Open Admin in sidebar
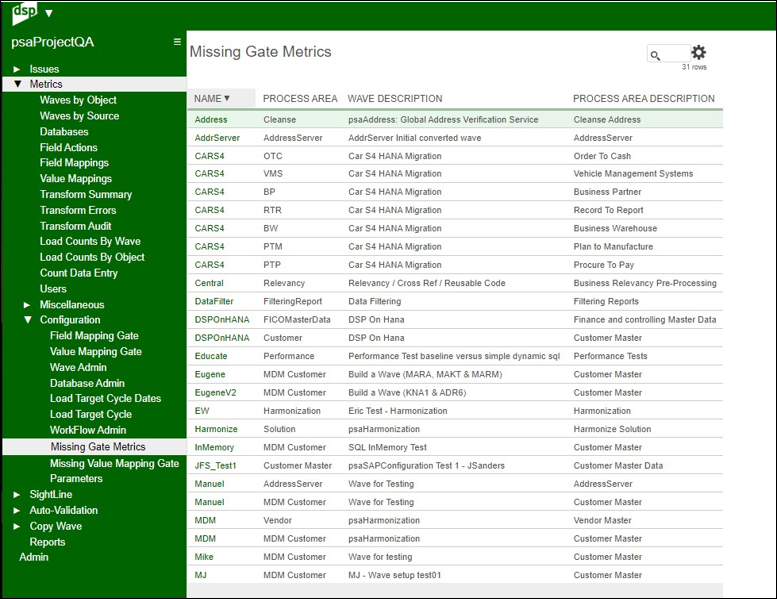The height and width of the screenshot is (599, 777). (34, 557)
